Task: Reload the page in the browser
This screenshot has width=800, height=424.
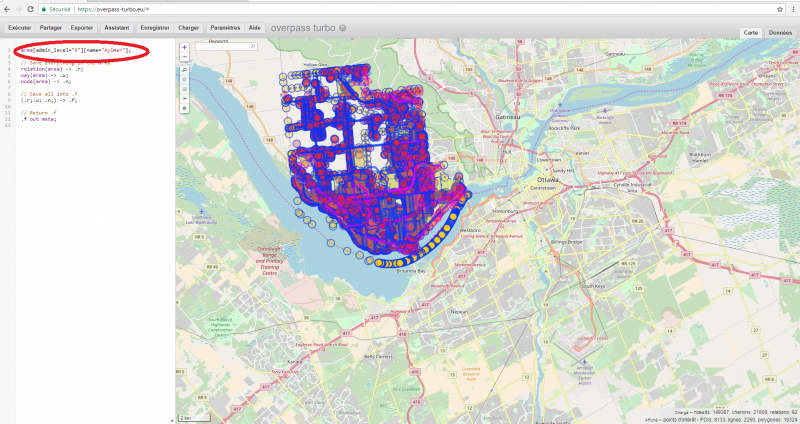Action: [x=31, y=8]
